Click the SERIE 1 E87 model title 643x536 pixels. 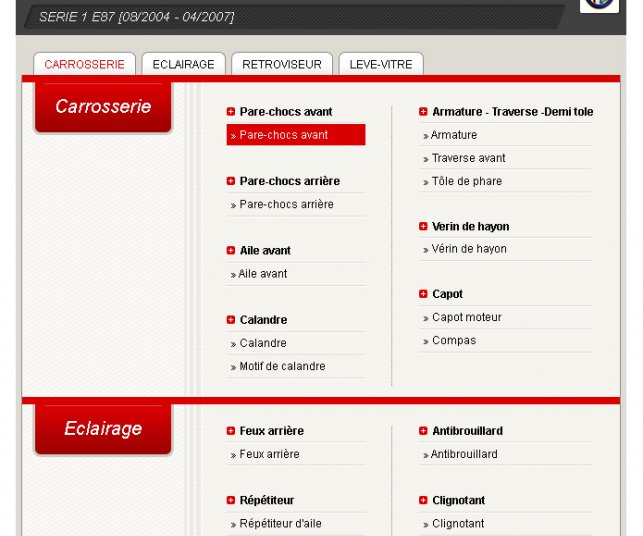click(x=137, y=17)
